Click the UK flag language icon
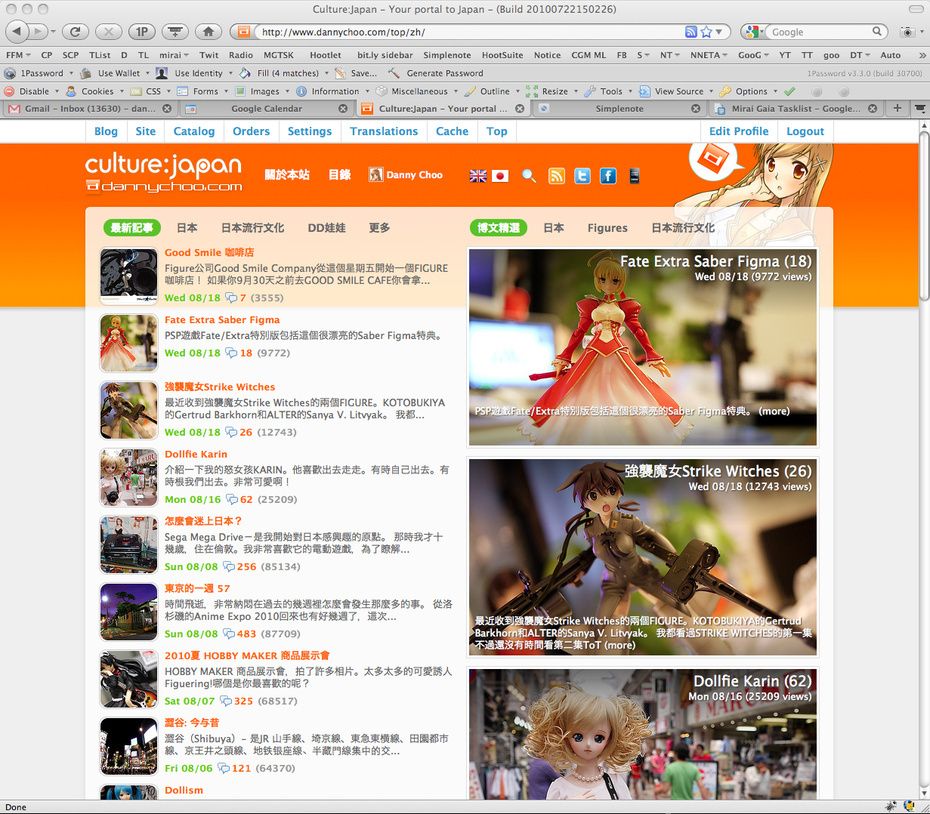Viewport: 930px width, 814px height. click(x=478, y=176)
